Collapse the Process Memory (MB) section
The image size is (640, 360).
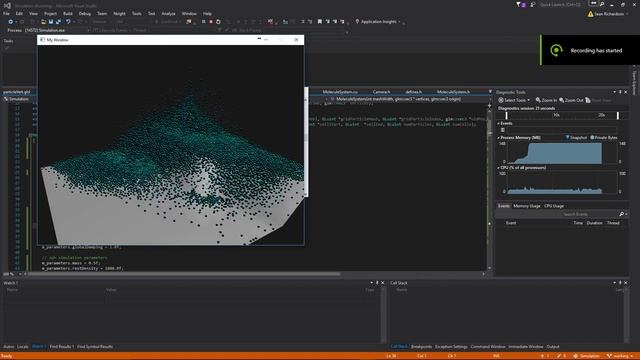pos(498,138)
